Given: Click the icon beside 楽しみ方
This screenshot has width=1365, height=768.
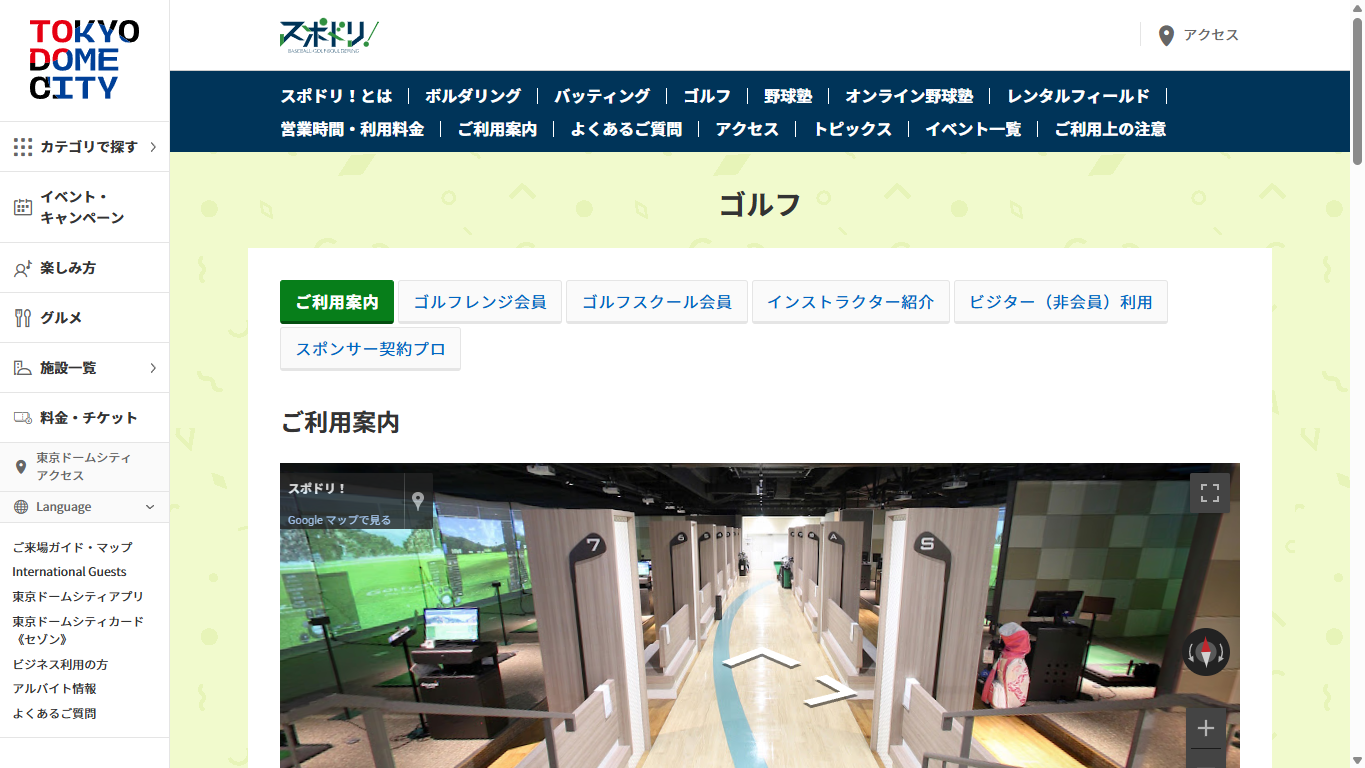Looking at the screenshot, I should click(x=22, y=268).
